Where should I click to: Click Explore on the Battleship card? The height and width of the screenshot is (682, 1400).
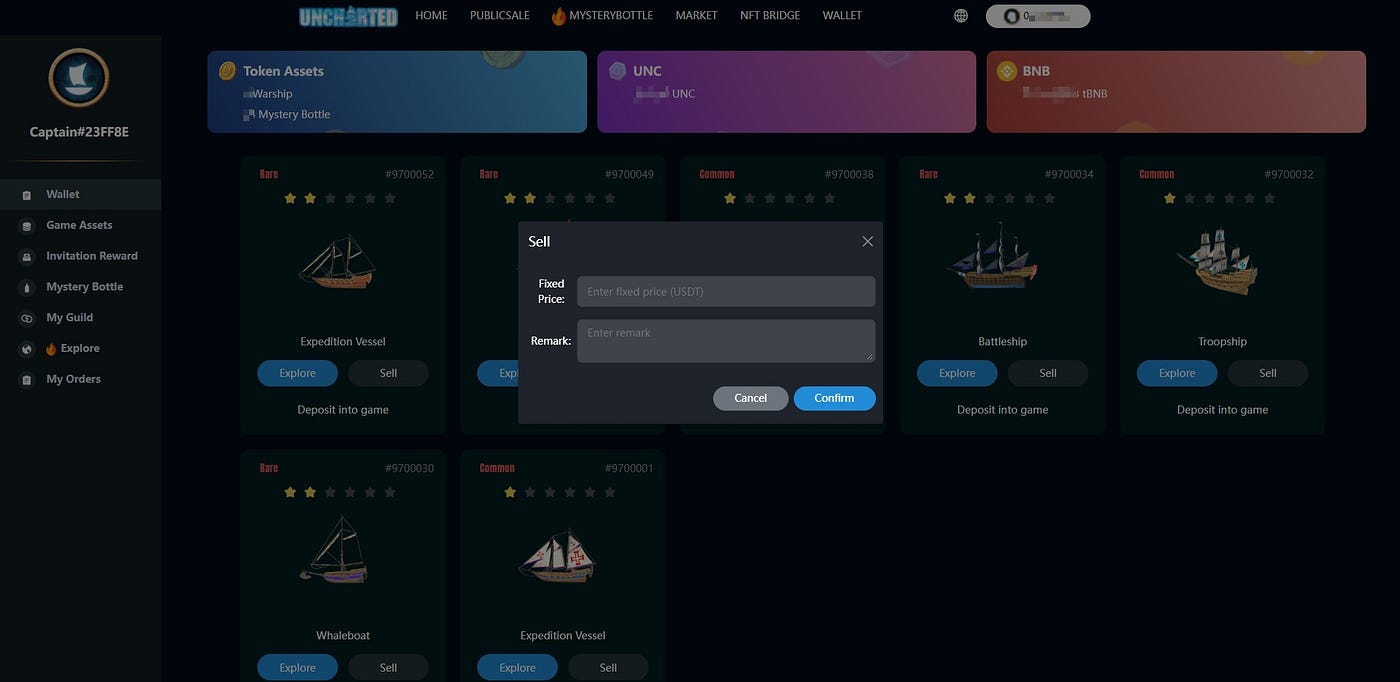coord(957,373)
